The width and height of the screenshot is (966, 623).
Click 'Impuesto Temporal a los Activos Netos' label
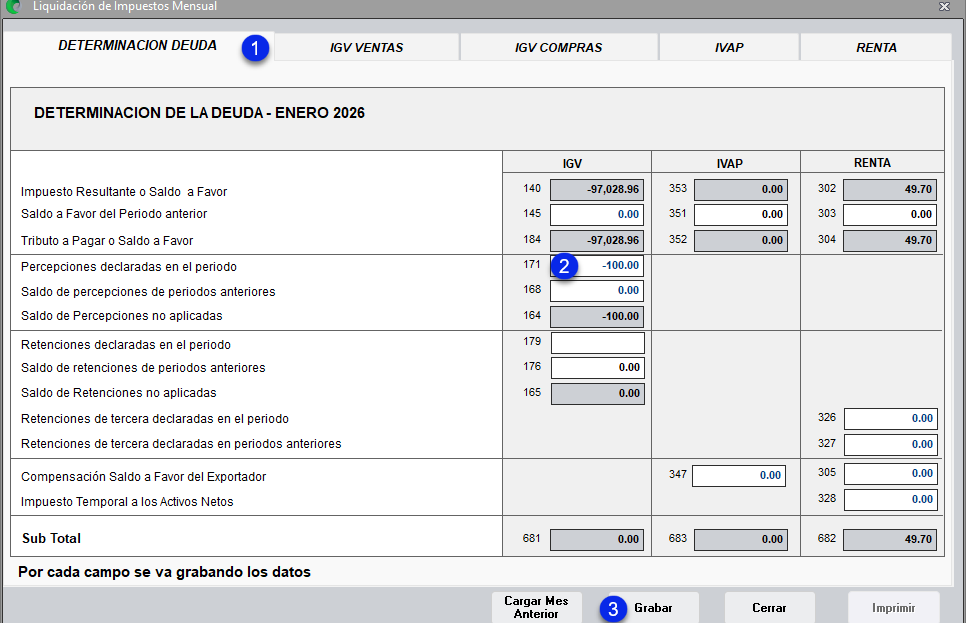[127, 502]
